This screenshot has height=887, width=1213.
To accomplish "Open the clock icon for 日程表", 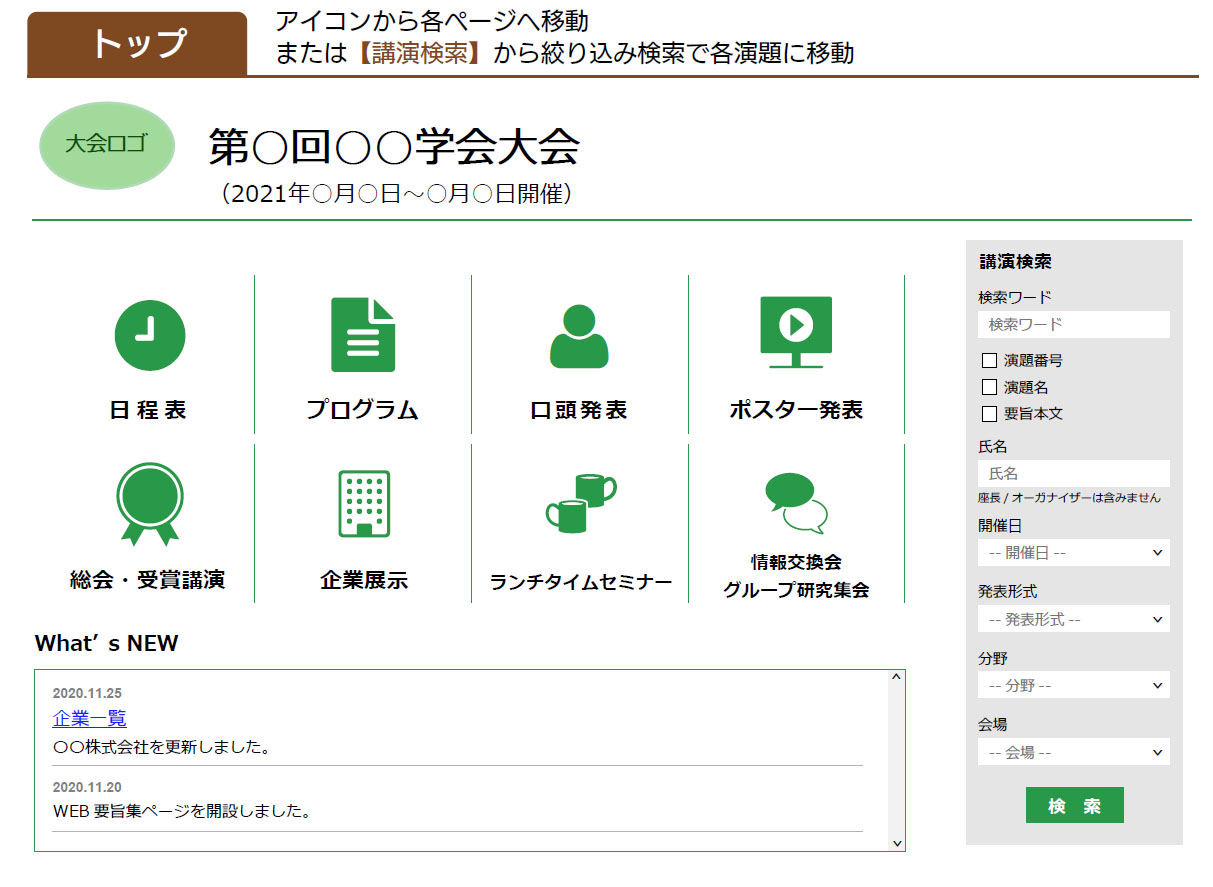I will tap(149, 335).
